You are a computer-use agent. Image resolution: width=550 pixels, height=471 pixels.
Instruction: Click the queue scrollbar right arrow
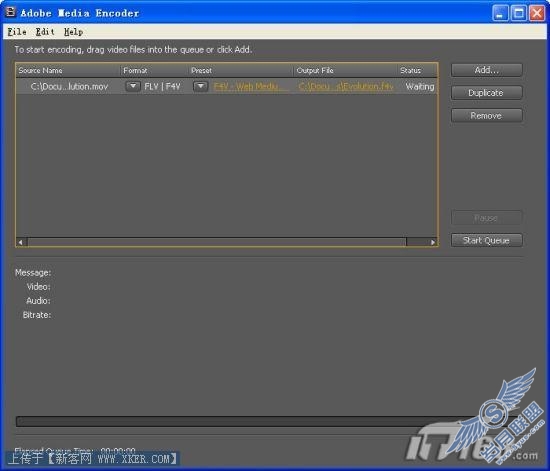point(432,242)
